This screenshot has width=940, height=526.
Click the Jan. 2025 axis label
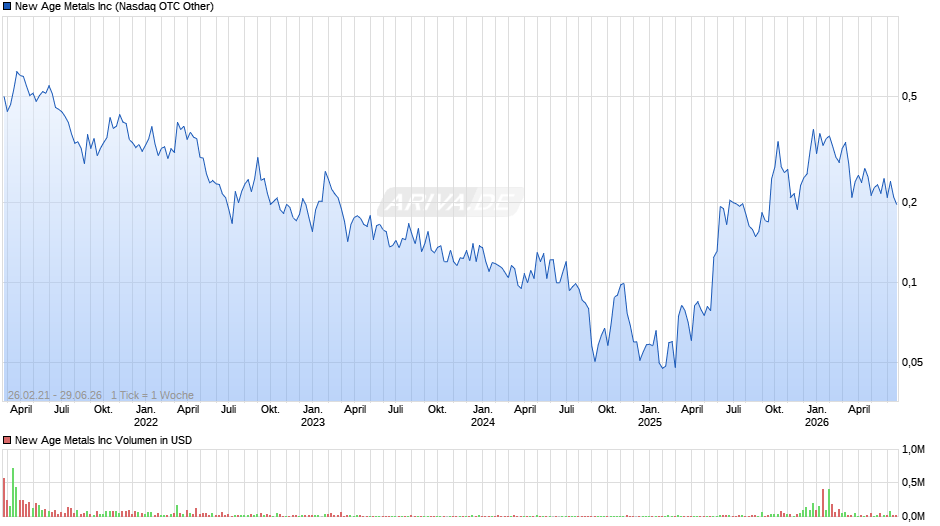(x=649, y=416)
